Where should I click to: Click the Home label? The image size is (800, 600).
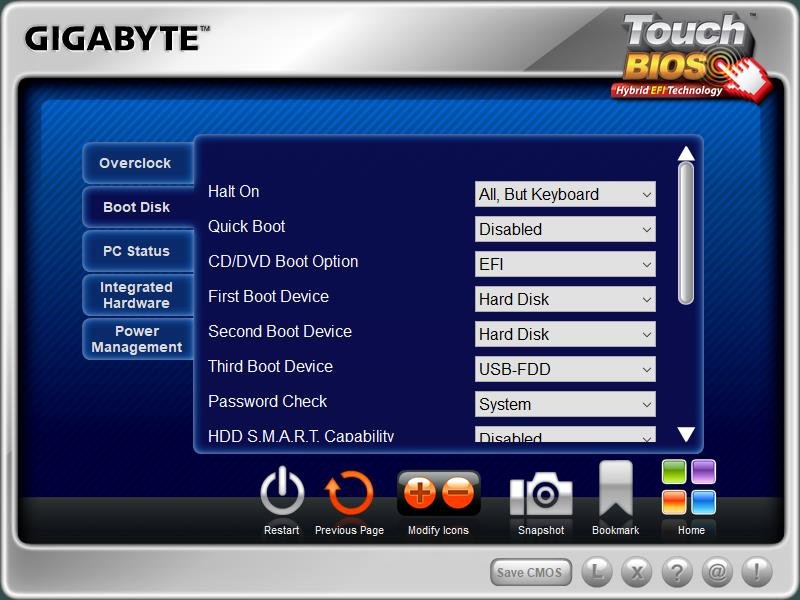click(691, 530)
